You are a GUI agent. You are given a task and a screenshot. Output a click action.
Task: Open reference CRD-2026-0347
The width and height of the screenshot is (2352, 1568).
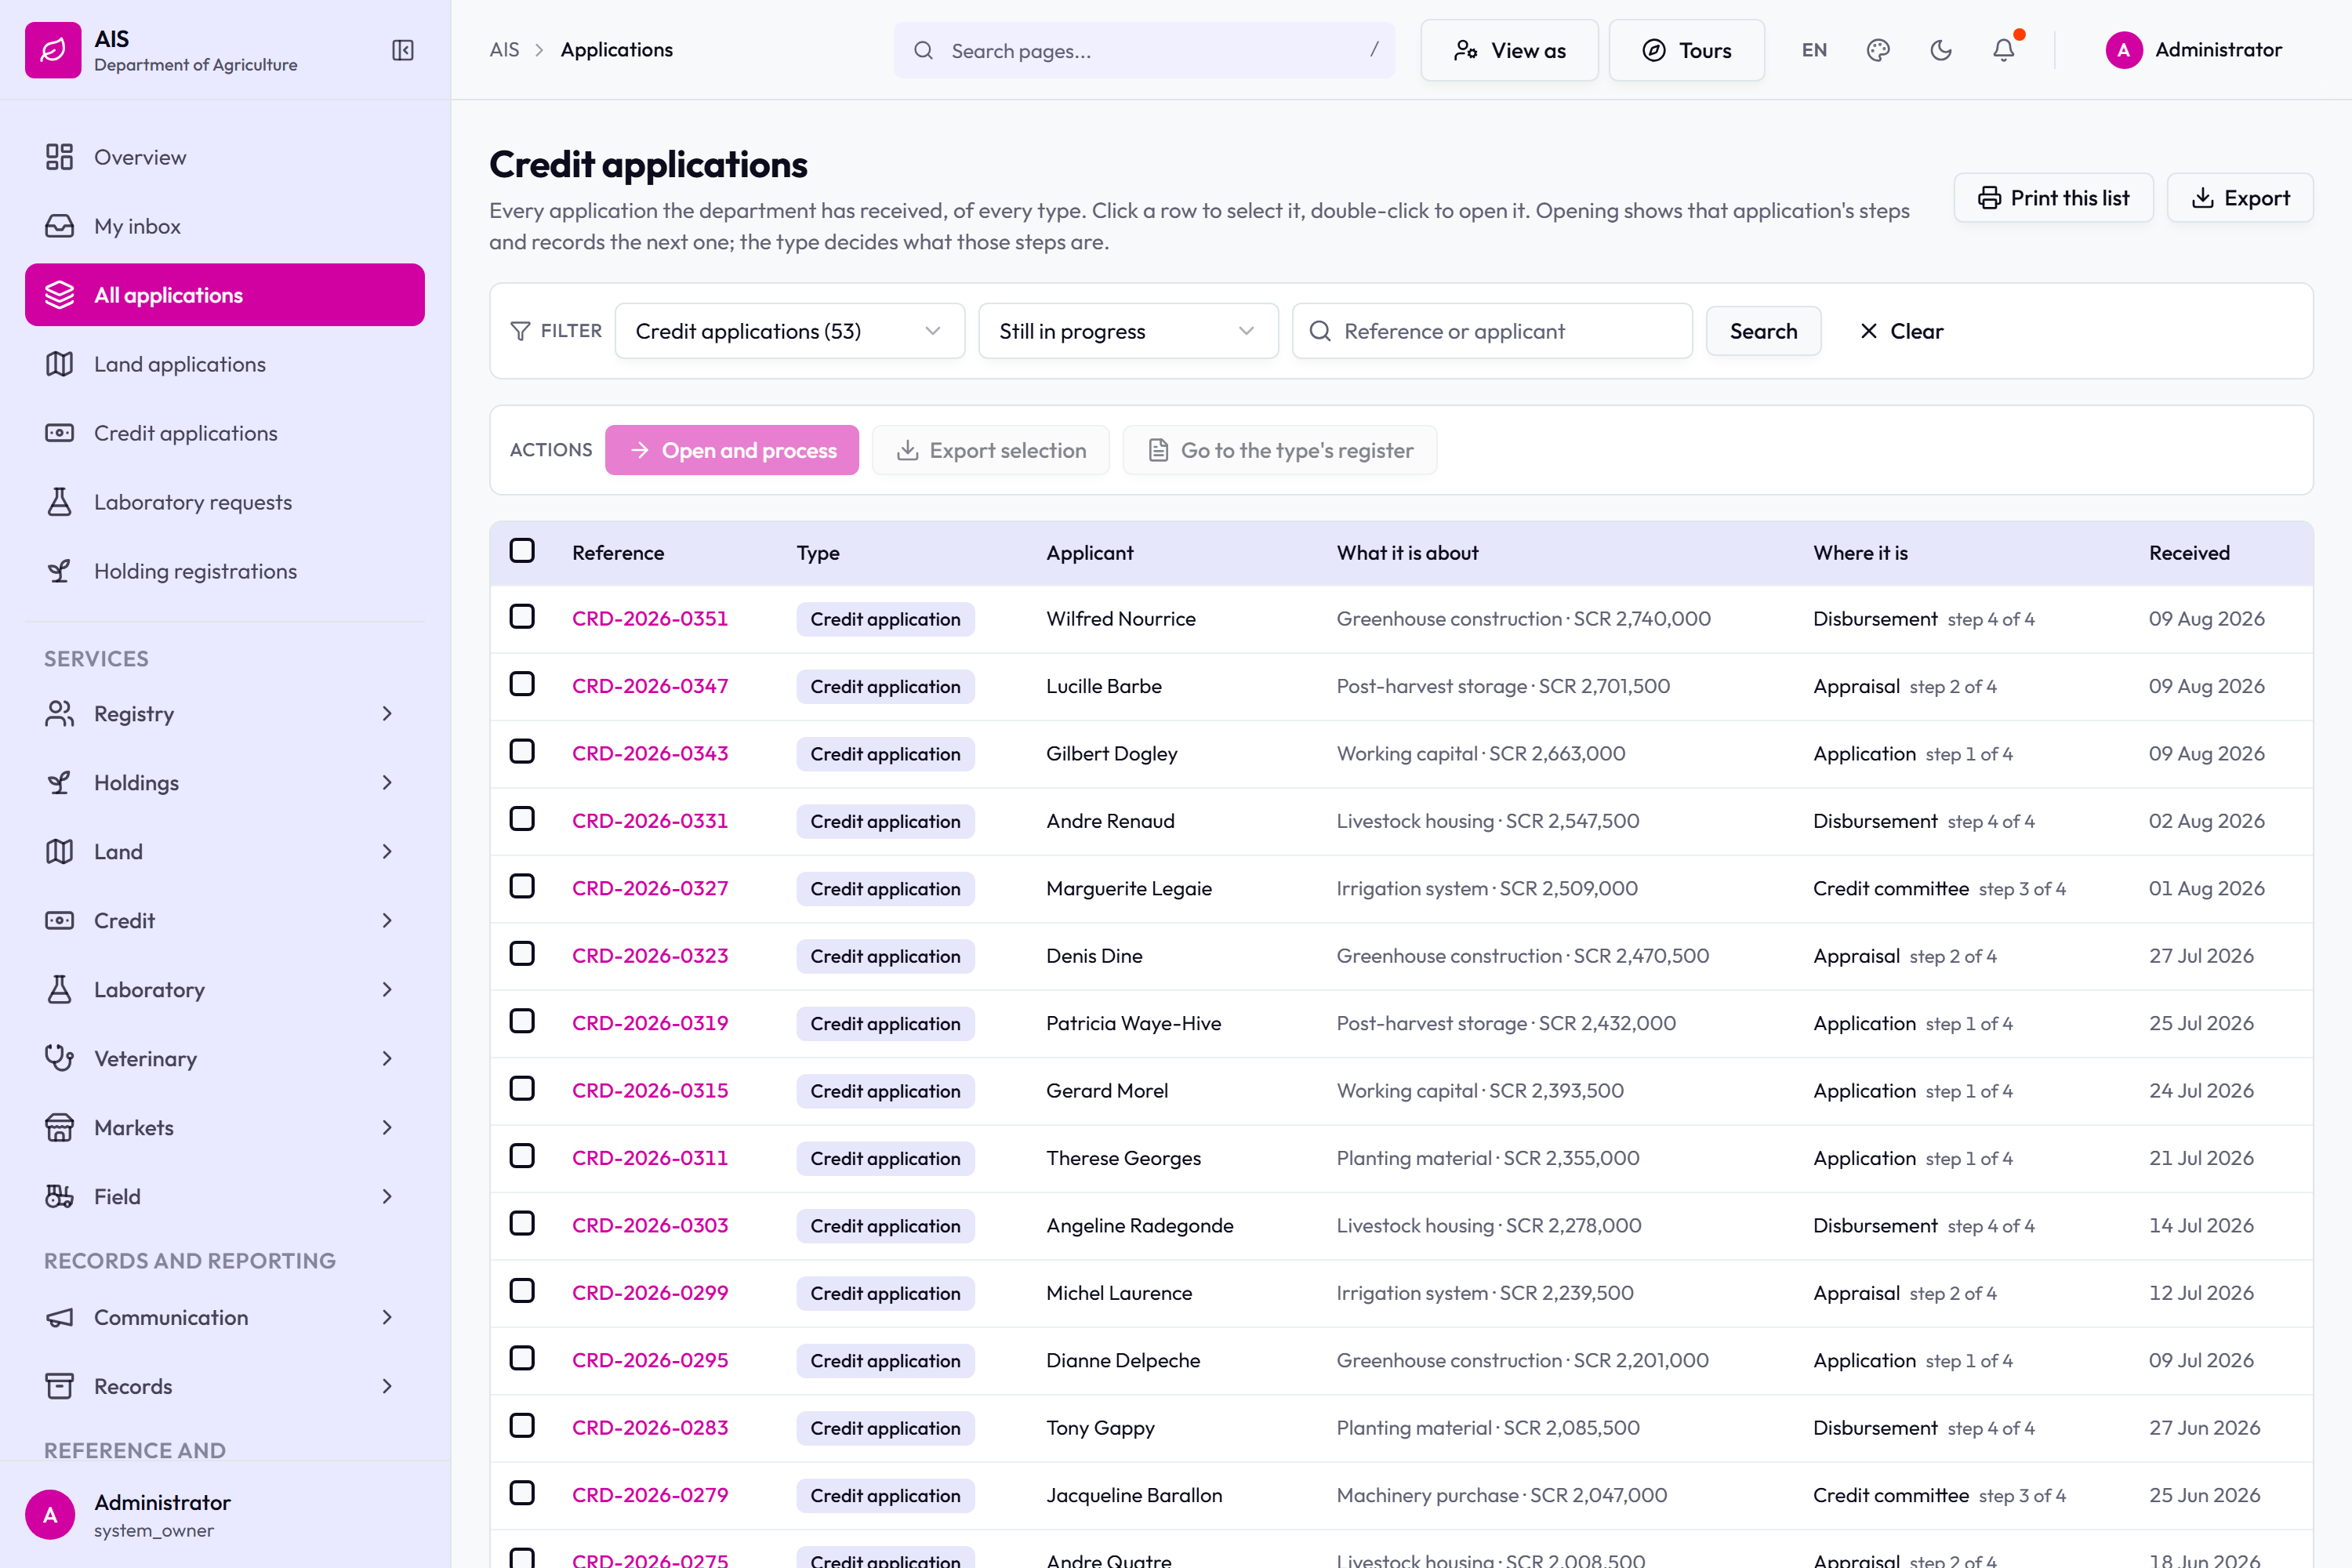(650, 686)
